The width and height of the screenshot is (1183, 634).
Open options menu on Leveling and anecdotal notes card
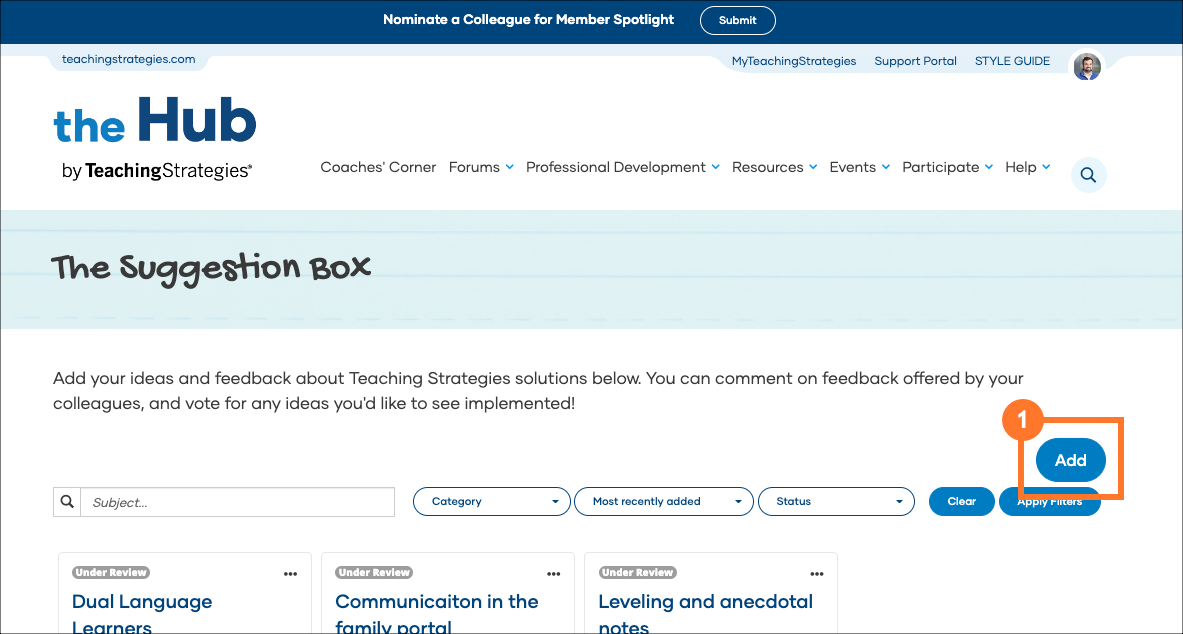click(x=816, y=574)
